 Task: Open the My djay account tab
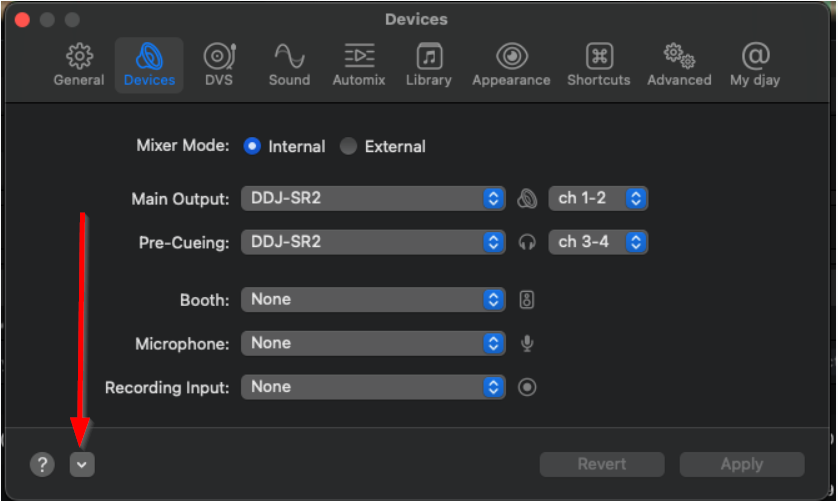pyautogui.click(x=755, y=65)
